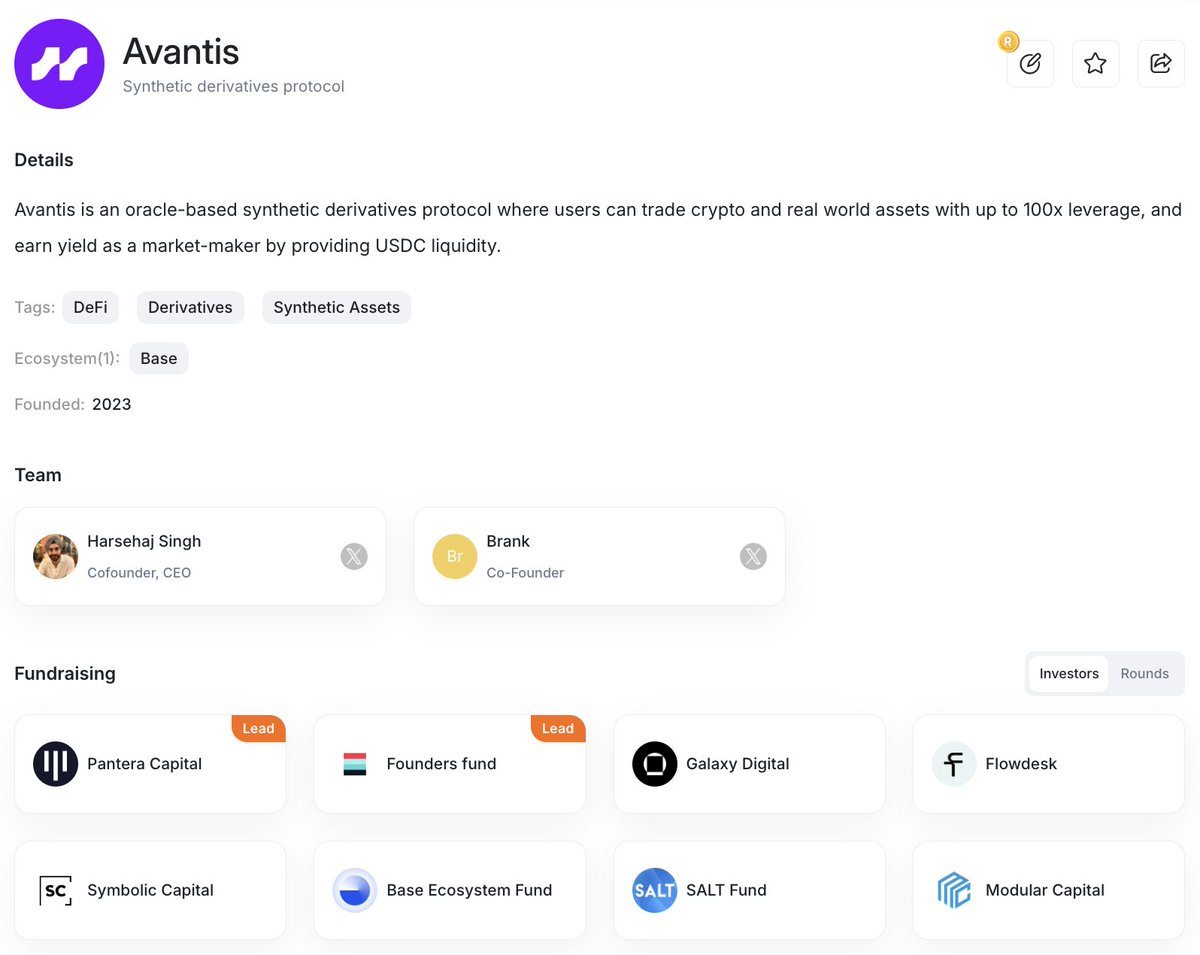
Task: Open the Symbolic Capital investor name
Action: (150, 890)
